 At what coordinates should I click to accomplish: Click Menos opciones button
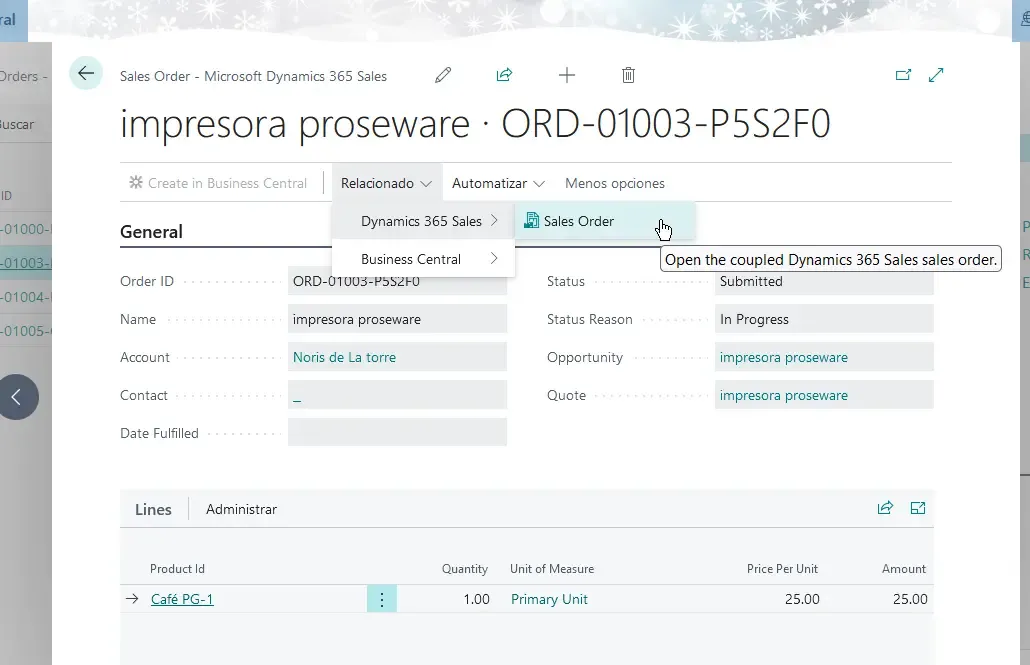(614, 183)
